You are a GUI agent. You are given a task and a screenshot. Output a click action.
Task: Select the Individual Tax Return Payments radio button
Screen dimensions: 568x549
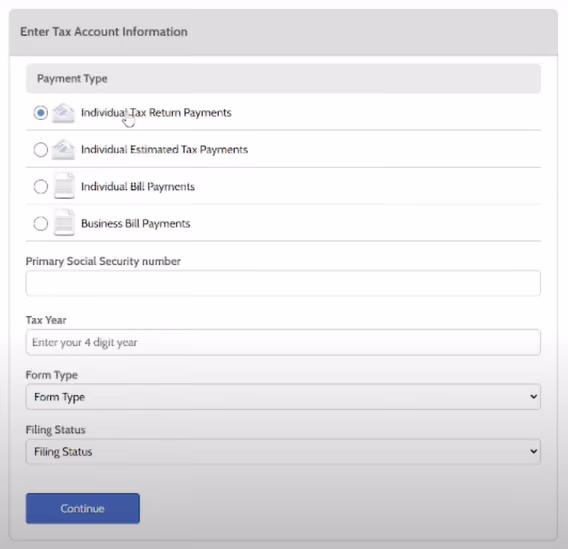[41, 113]
